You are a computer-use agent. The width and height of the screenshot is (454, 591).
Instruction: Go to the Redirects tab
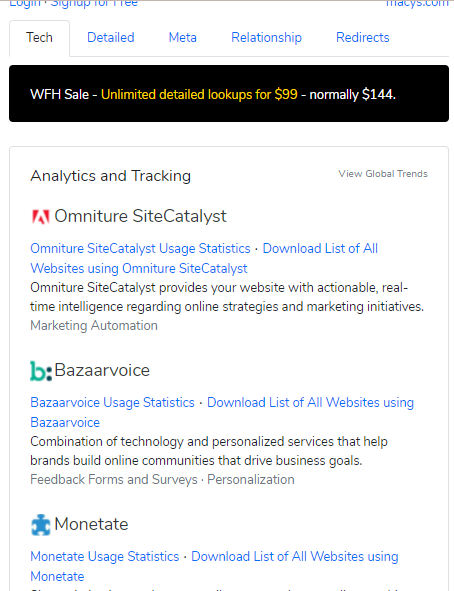[x=363, y=37]
